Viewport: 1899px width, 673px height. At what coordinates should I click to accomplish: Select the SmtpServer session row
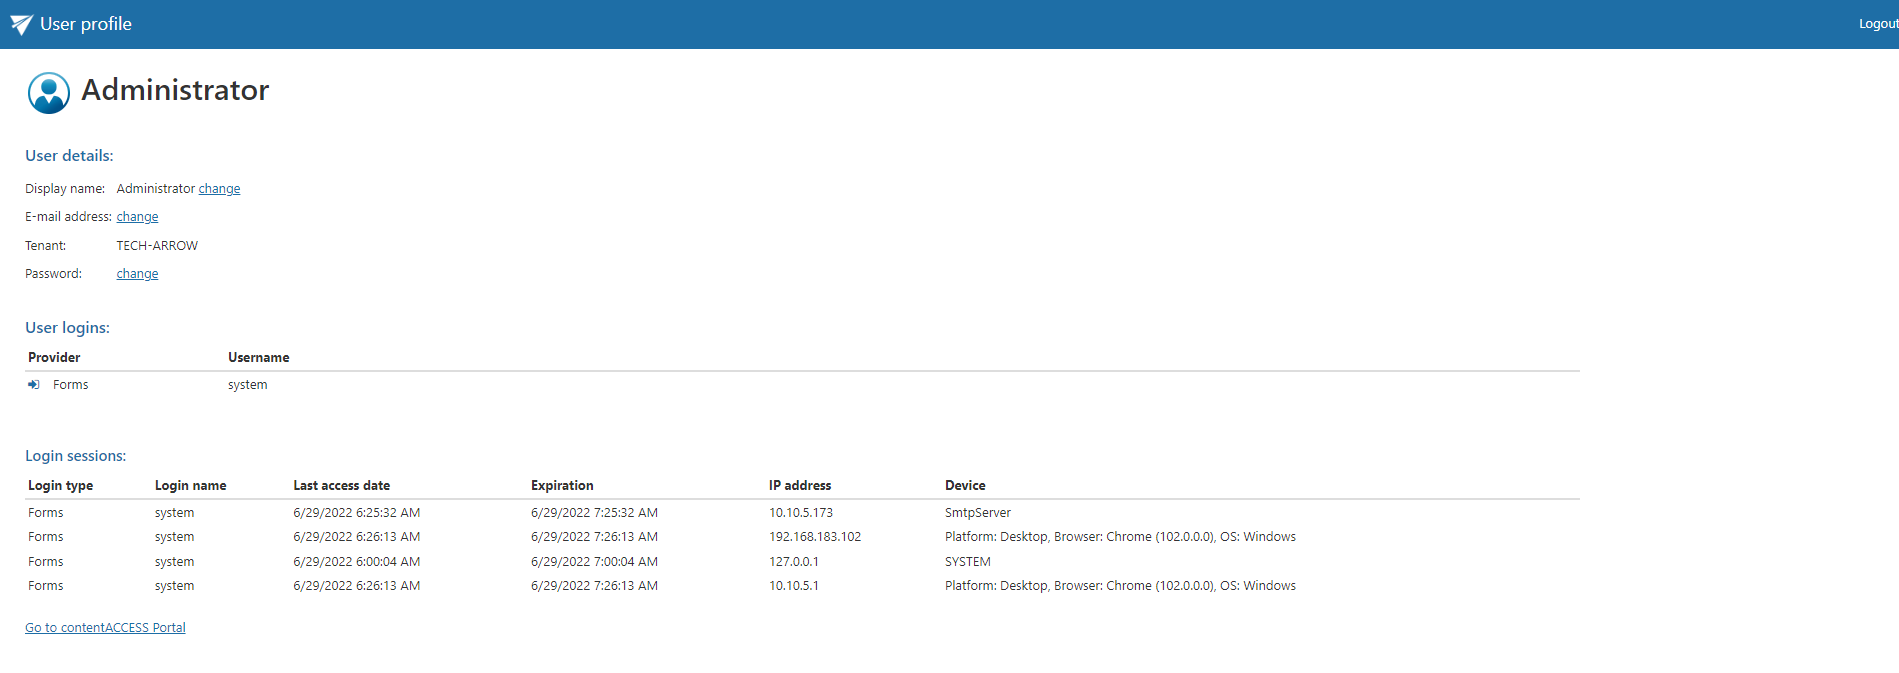[977, 513]
